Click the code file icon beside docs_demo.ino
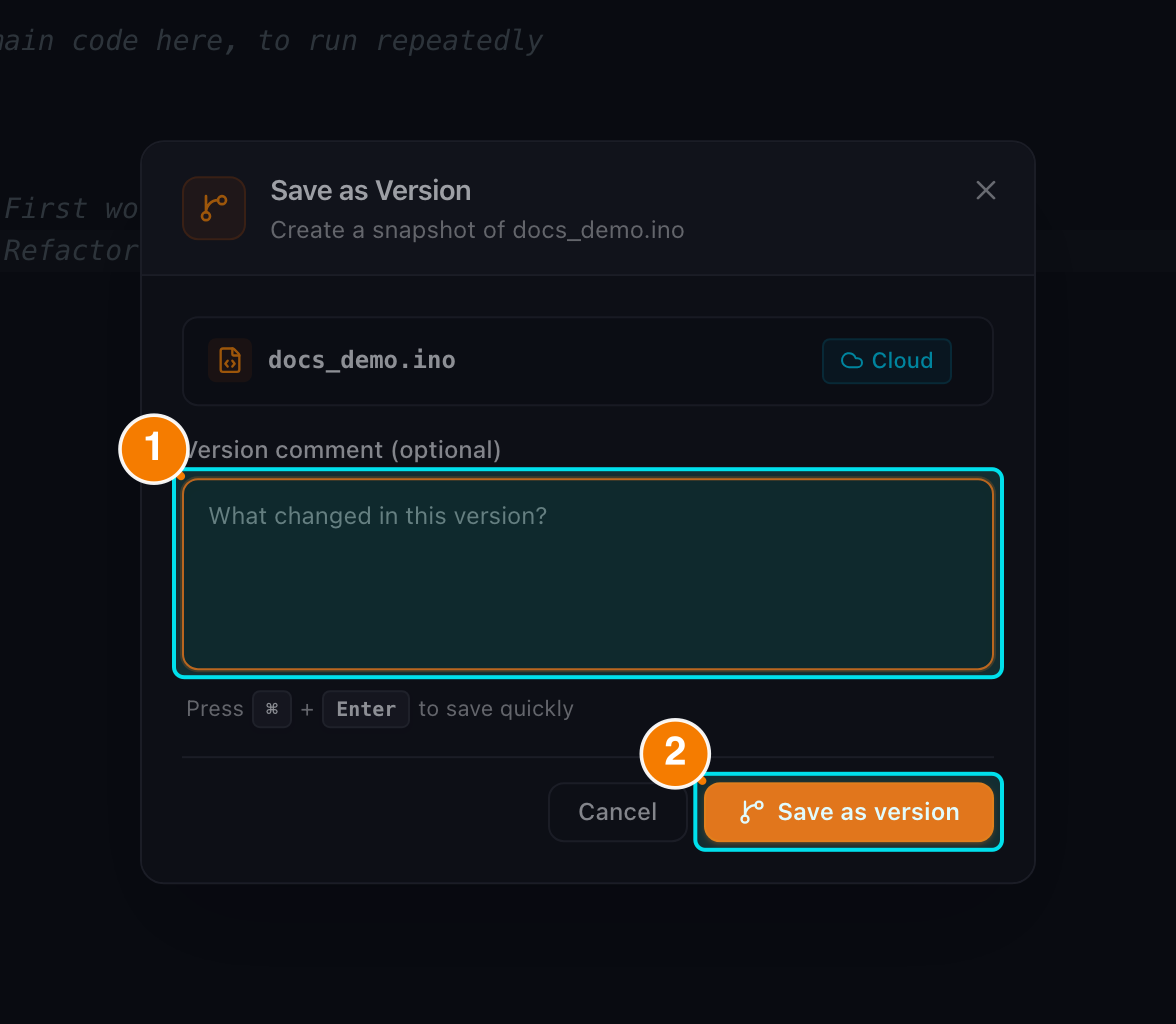1176x1024 pixels. [230, 360]
